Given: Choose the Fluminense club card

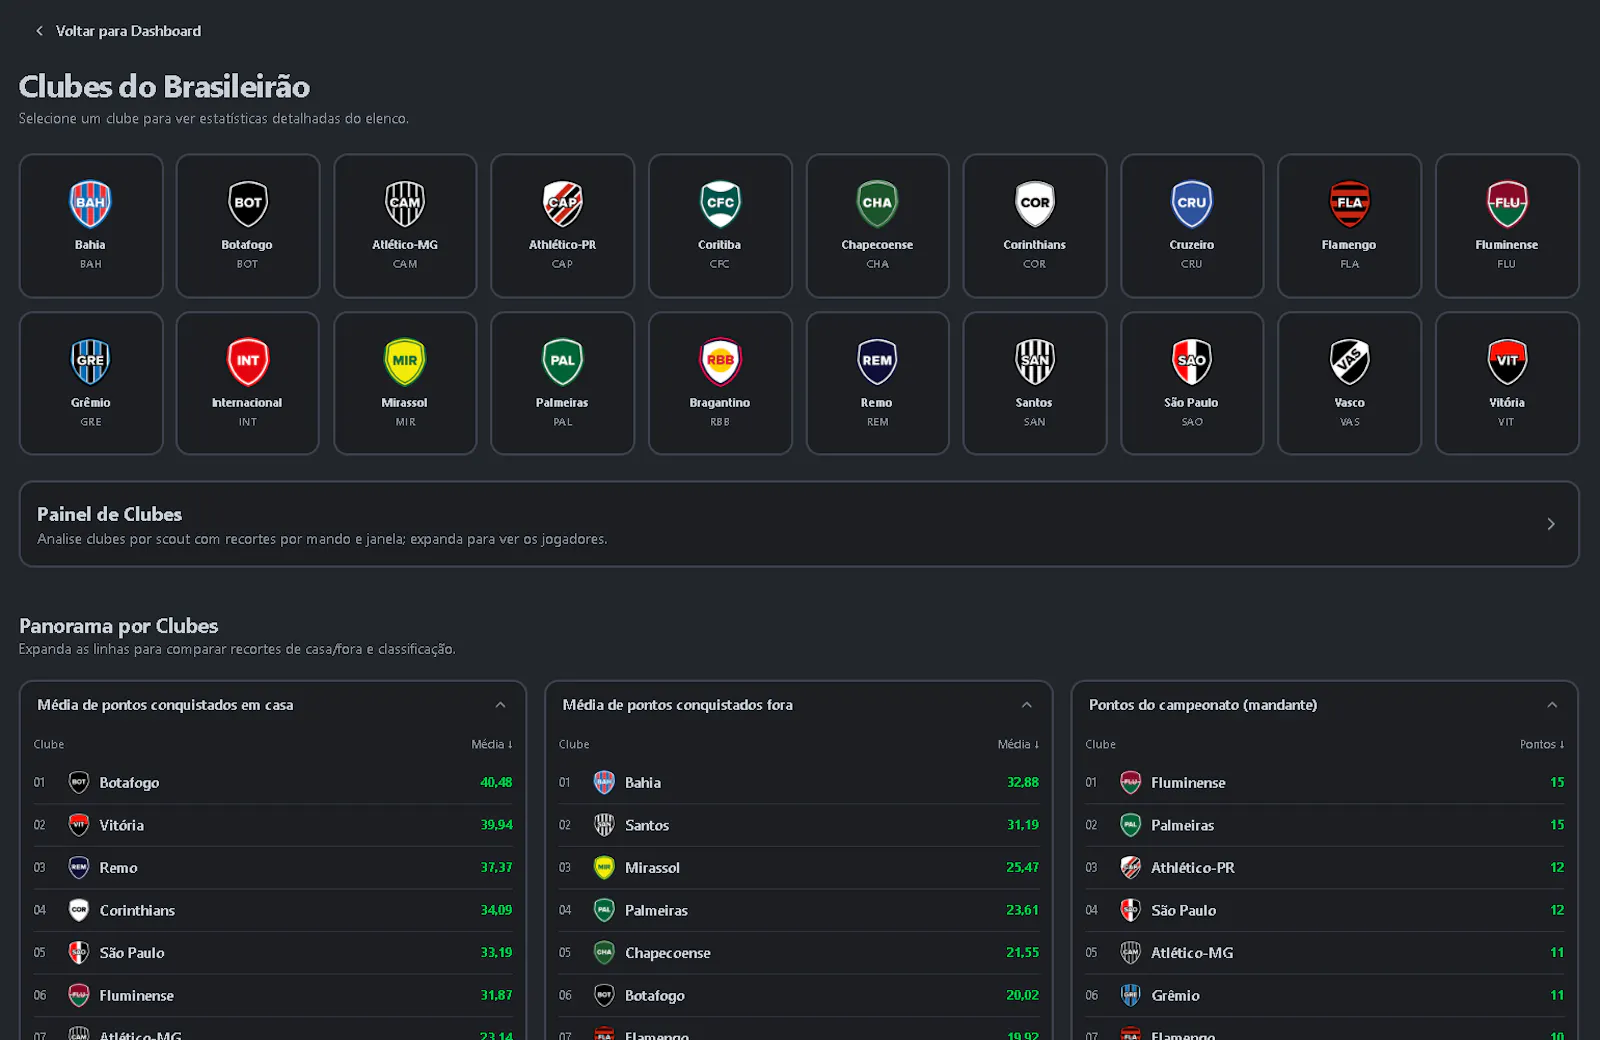Looking at the screenshot, I should 1507,226.
